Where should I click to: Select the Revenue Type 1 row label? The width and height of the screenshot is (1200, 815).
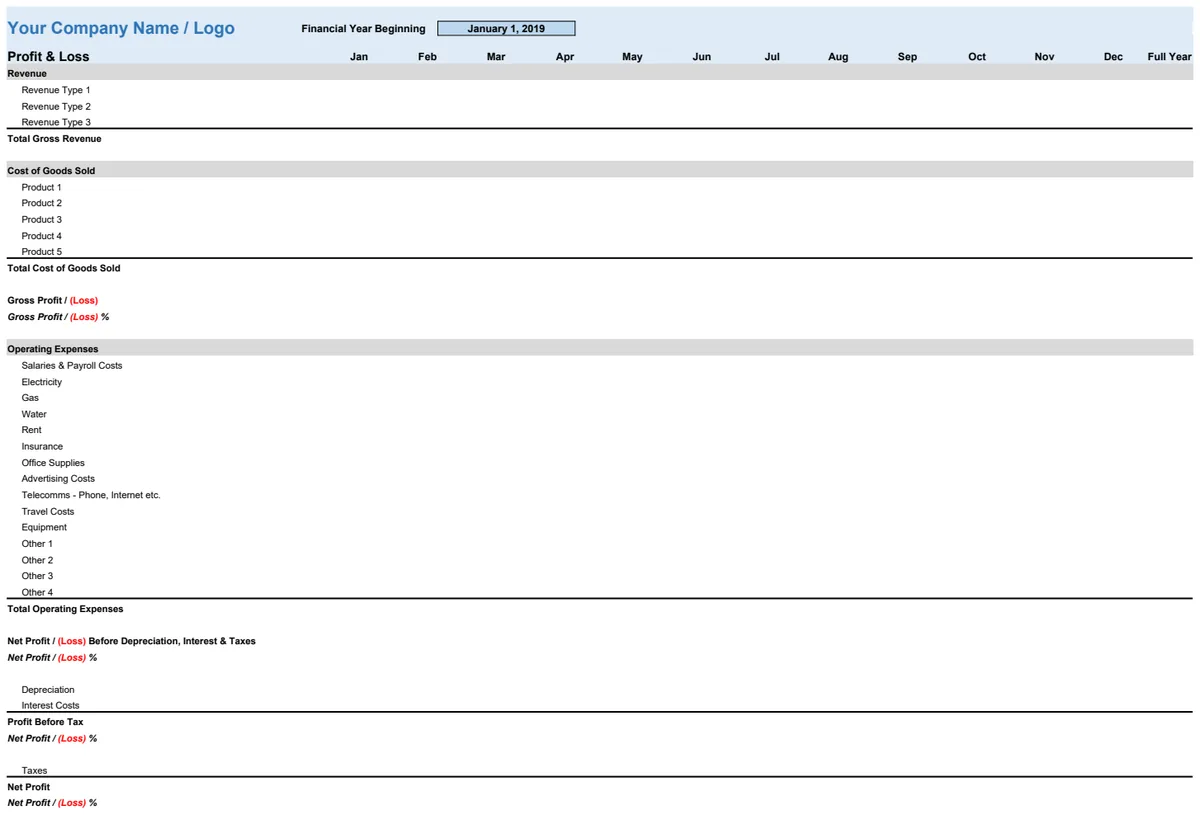(x=56, y=90)
